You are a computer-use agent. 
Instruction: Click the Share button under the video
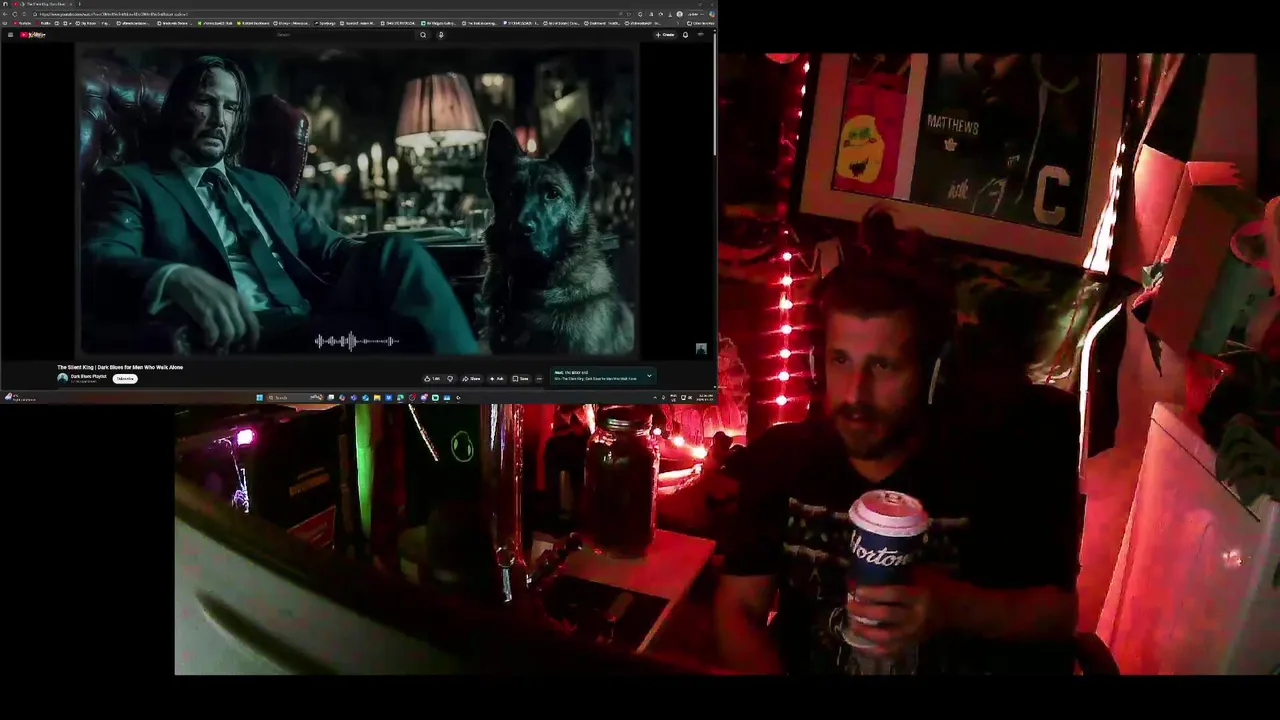471,379
